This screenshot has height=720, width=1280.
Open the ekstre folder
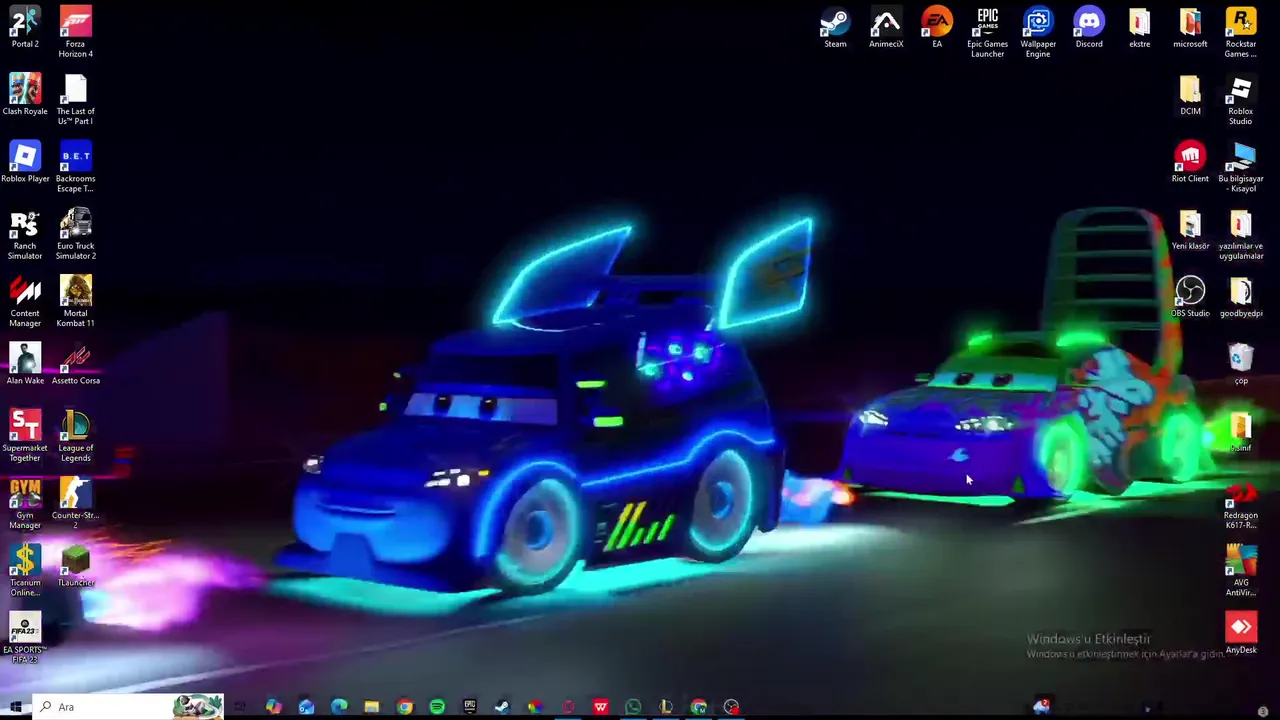click(x=1139, y=27)
